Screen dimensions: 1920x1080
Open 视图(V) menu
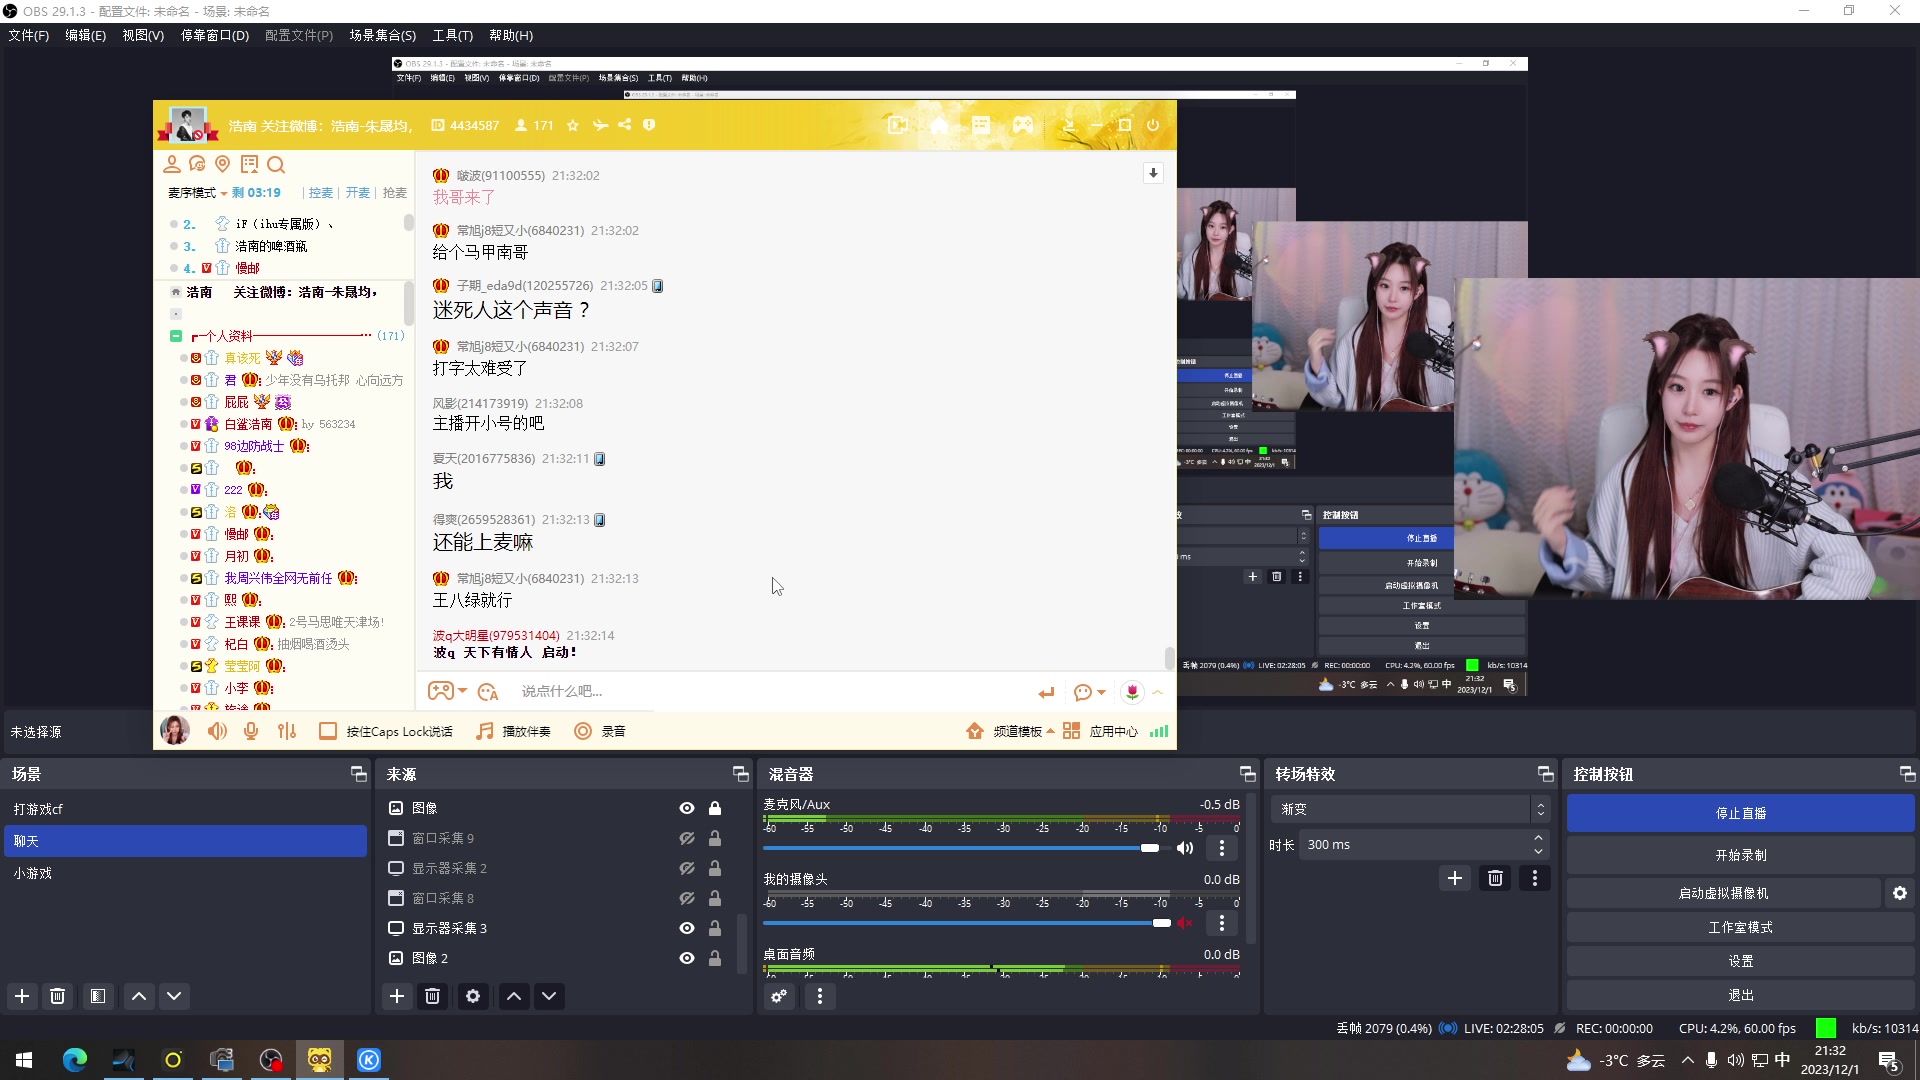pos(143,35)
